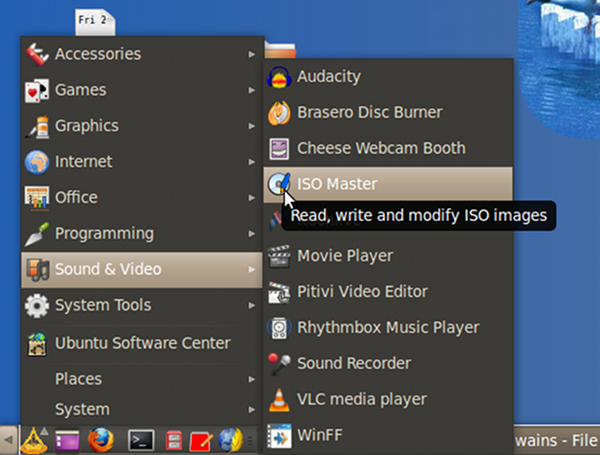Click the Movie Player clapperboard icon
The image size is (600, 455).
(279, 256)
